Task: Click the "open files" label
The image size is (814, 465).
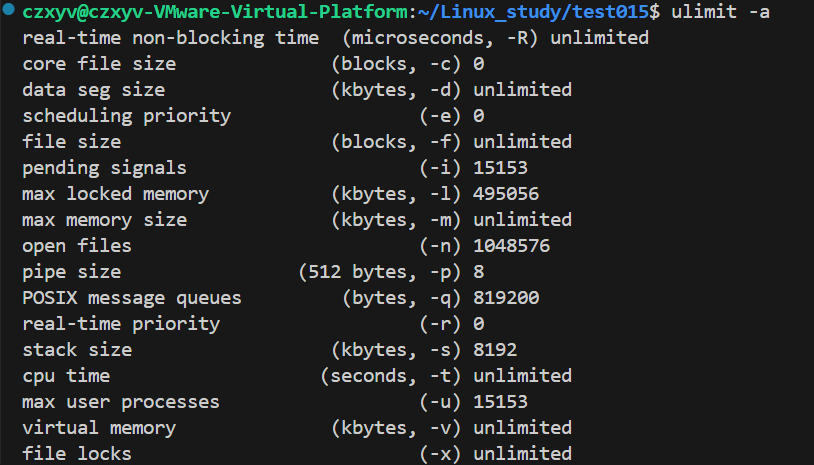Action: pyautogui.click(x=77, y=246)
